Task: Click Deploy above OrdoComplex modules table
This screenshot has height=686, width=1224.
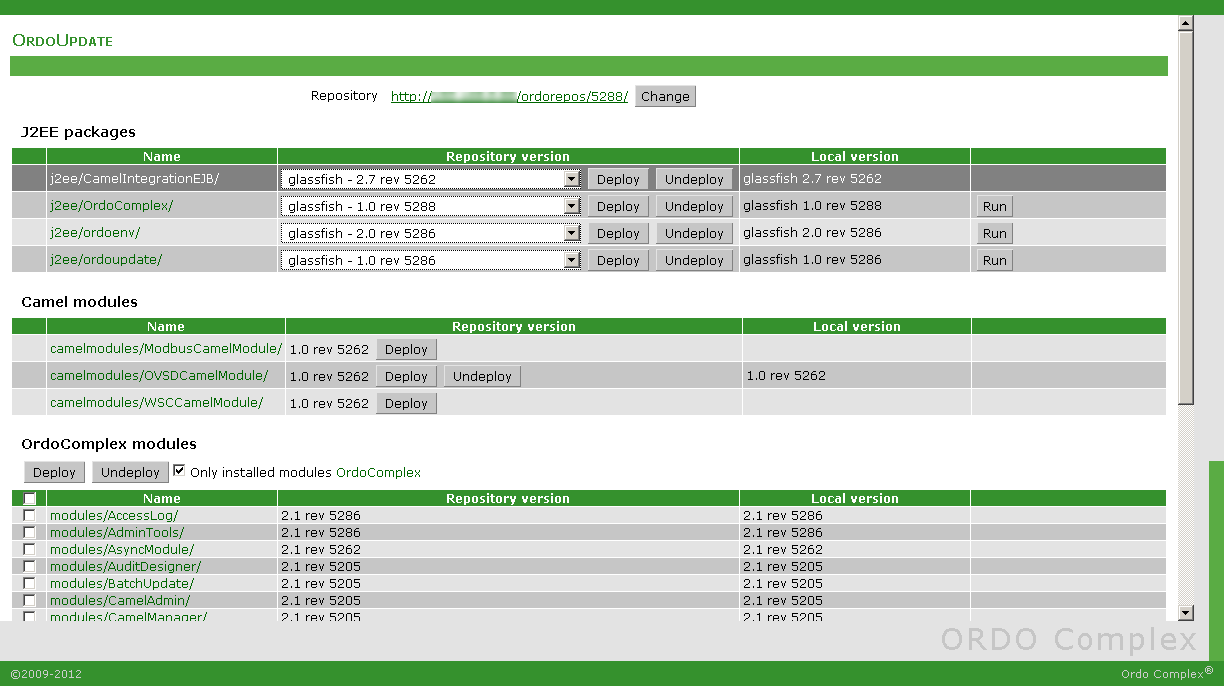Action: 54,472
